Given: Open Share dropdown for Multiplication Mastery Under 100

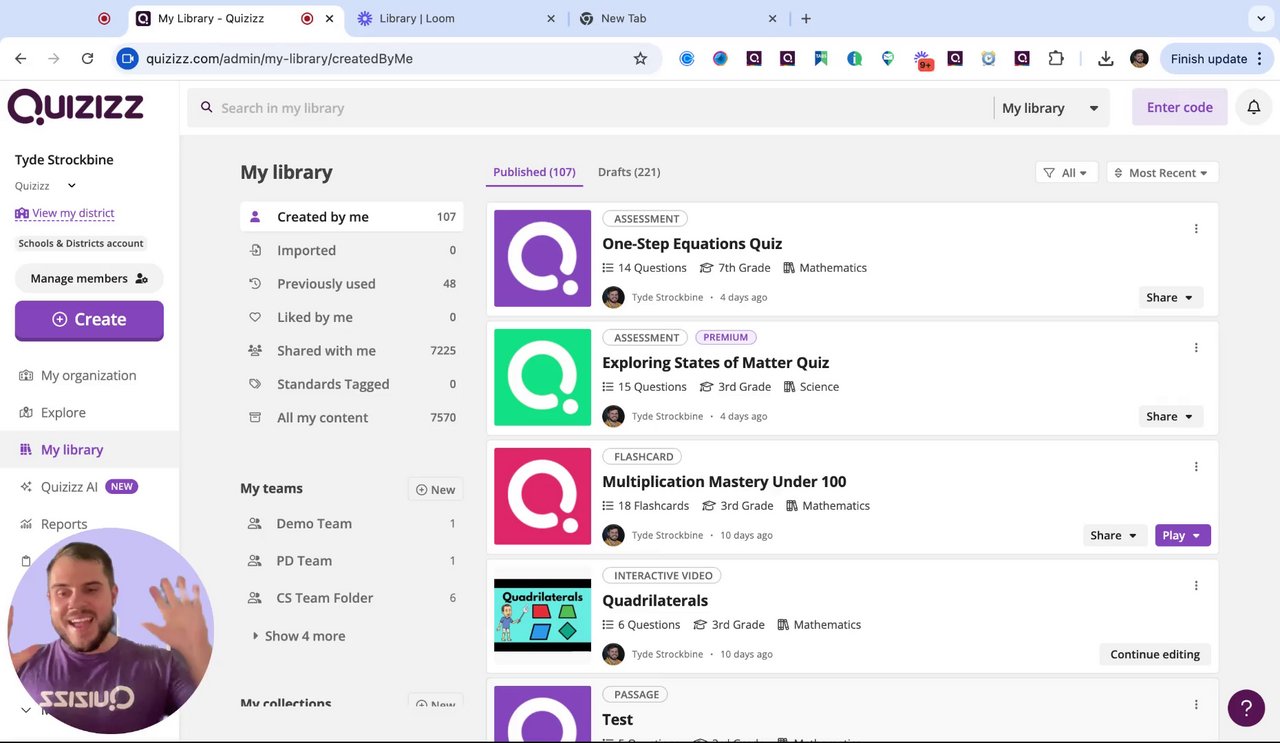Looking at the screenshot, I should click(x=1114, y=536).
